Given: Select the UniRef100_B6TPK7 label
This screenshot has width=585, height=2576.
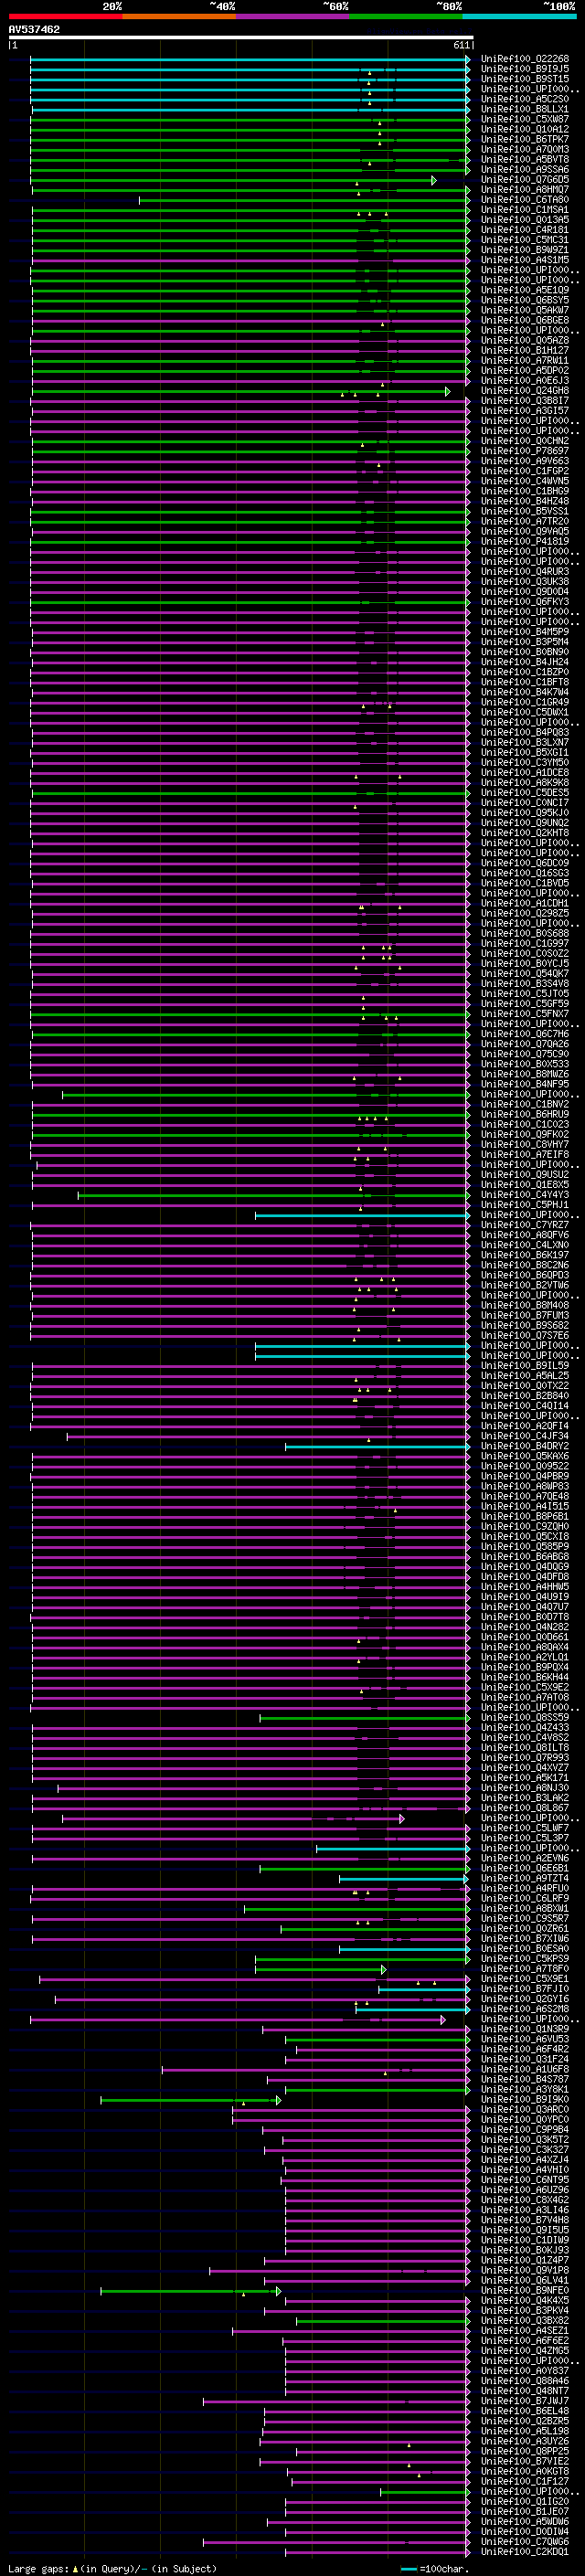Looking at the screenshot, I should [524, 139].
